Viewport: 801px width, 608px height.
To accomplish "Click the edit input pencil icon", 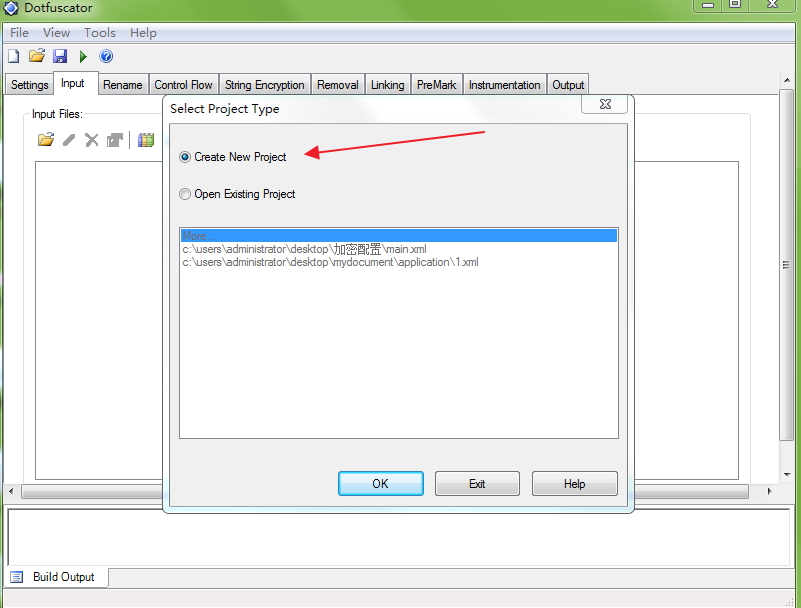I will [69, 140].
